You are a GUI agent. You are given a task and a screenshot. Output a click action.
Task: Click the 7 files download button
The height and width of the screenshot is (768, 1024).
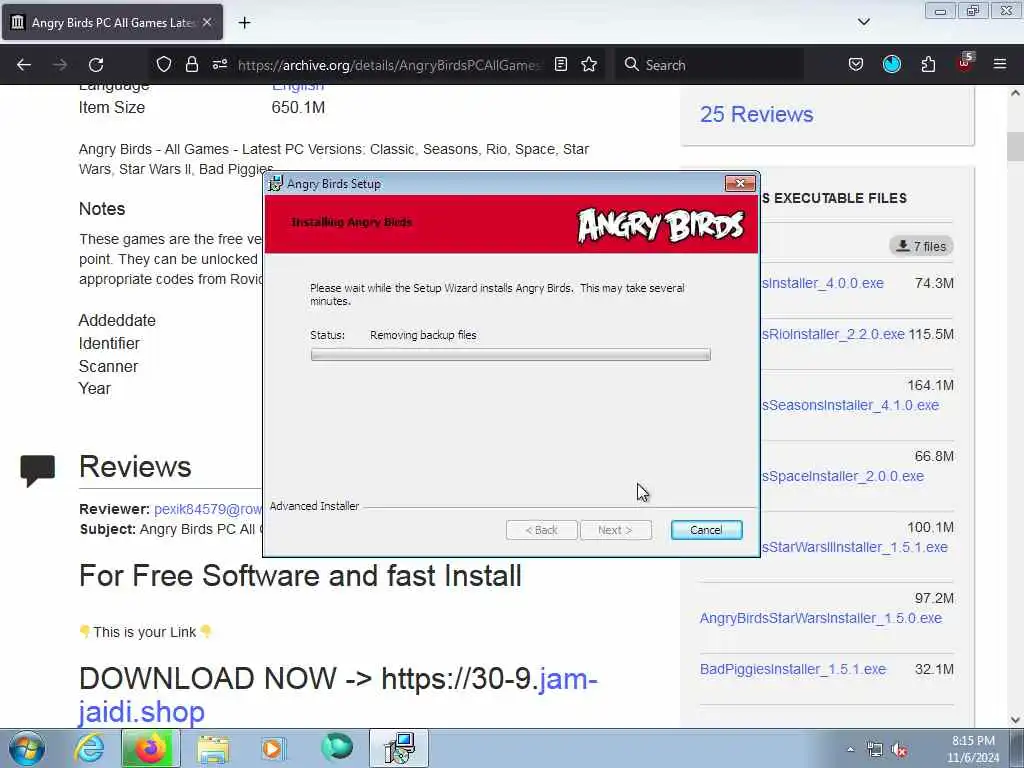(x=921, y=246)
